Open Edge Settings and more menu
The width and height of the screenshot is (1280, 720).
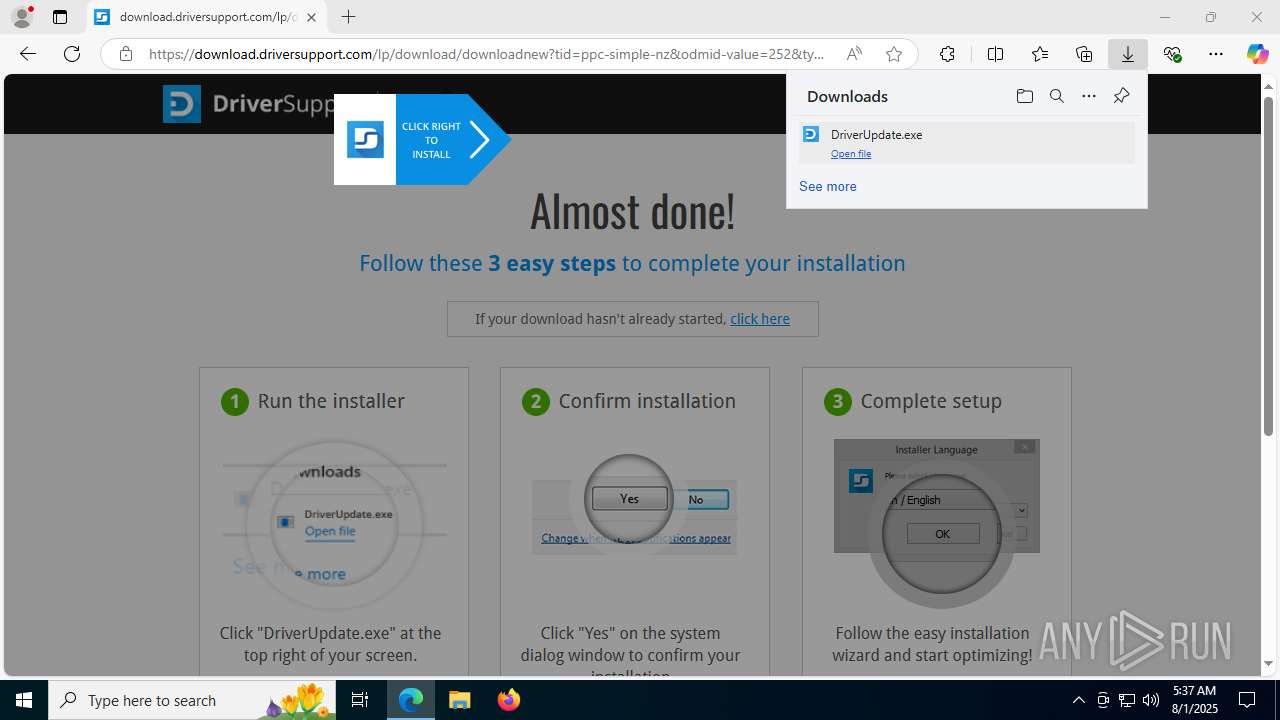tap(1216, 54)
